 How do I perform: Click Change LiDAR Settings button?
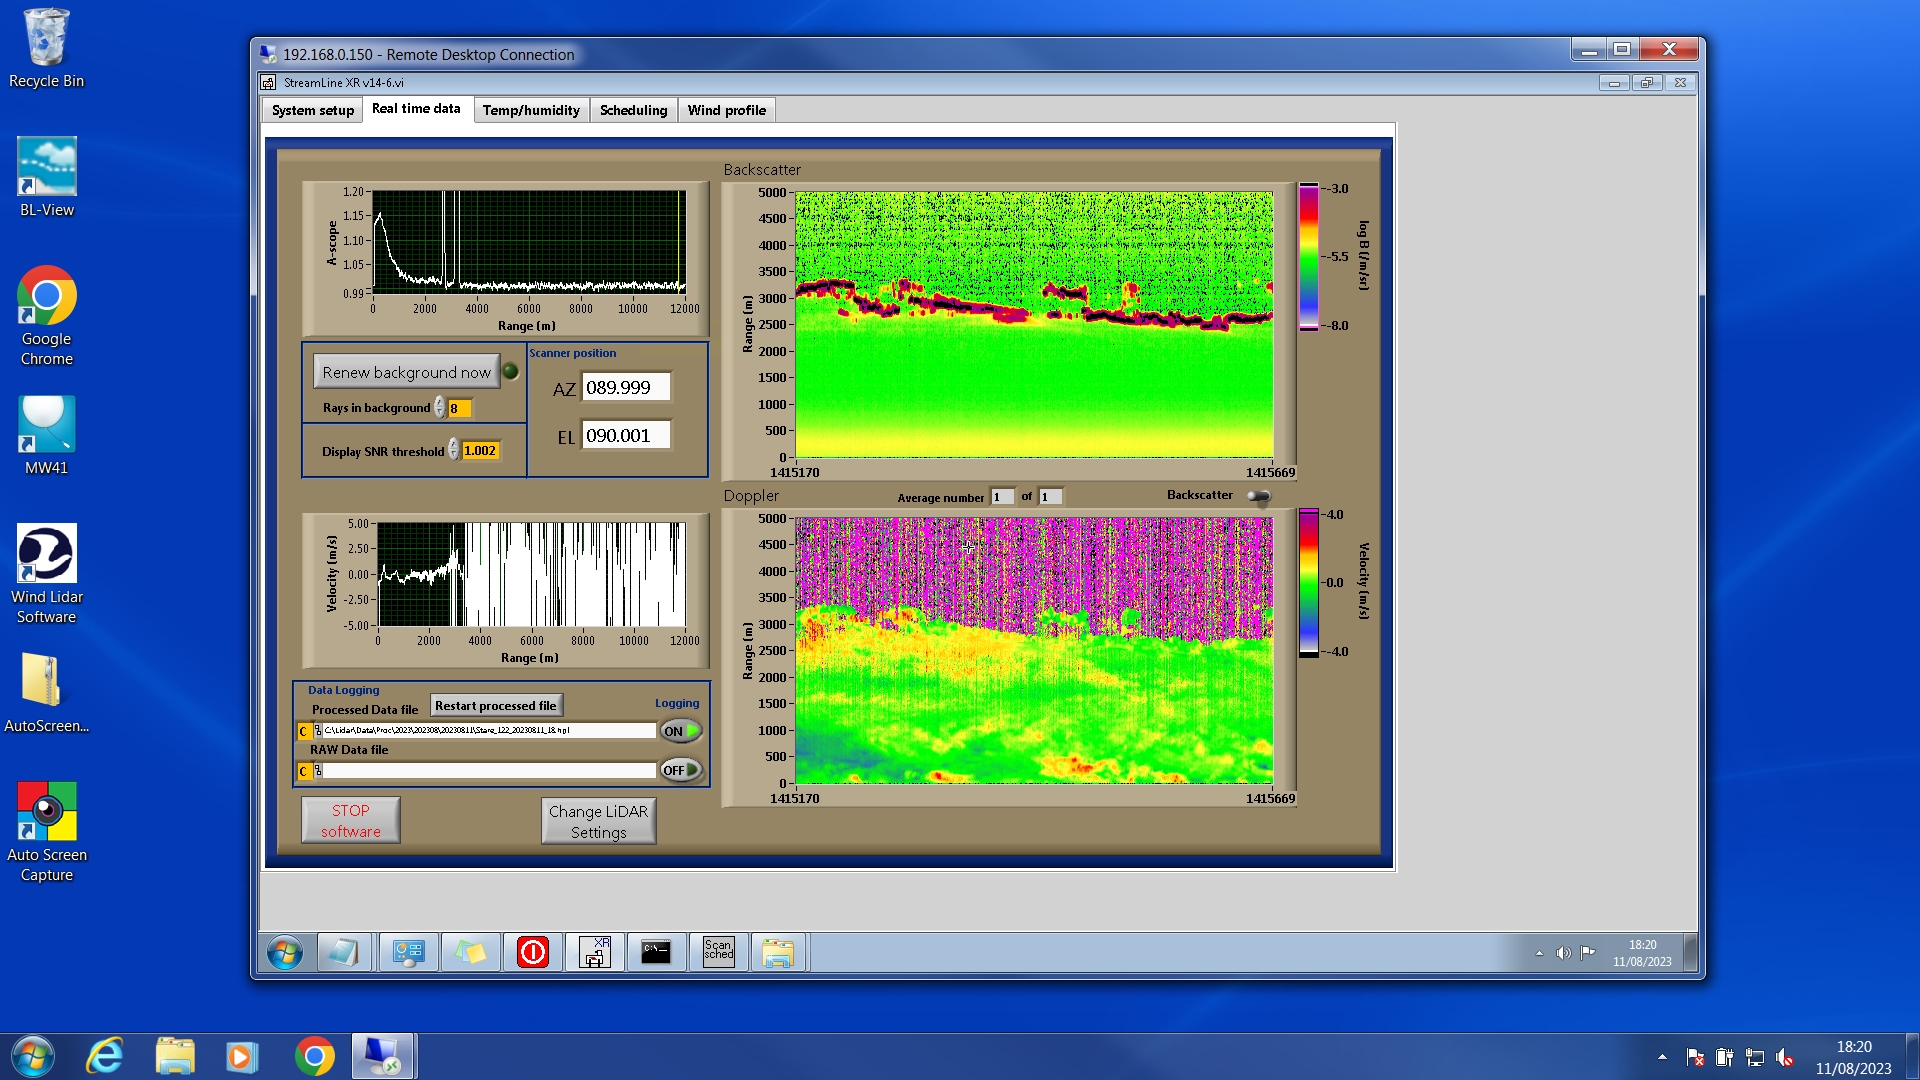[598, 821]
